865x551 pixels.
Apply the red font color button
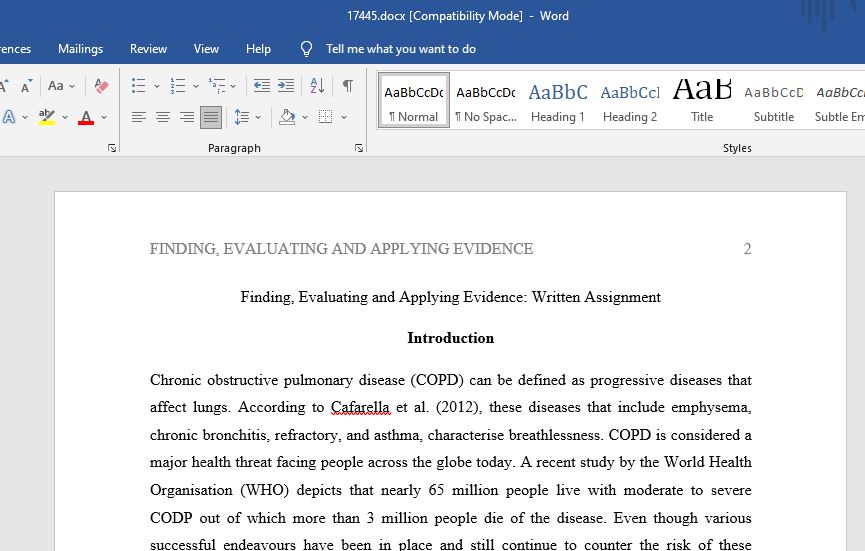click(86, 117)
